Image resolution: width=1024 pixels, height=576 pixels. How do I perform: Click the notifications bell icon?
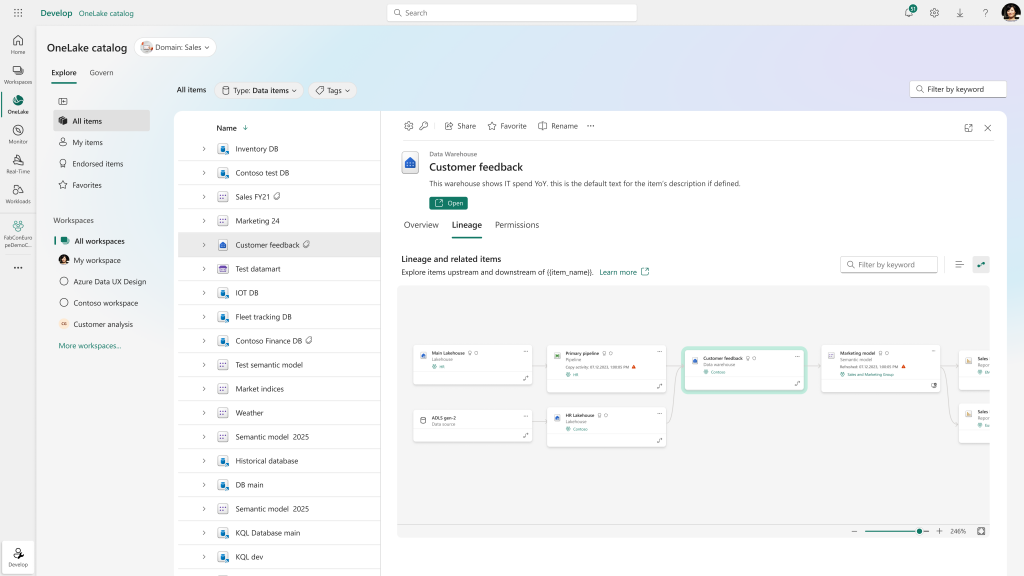pyautogui.click(x=909, y=13)
